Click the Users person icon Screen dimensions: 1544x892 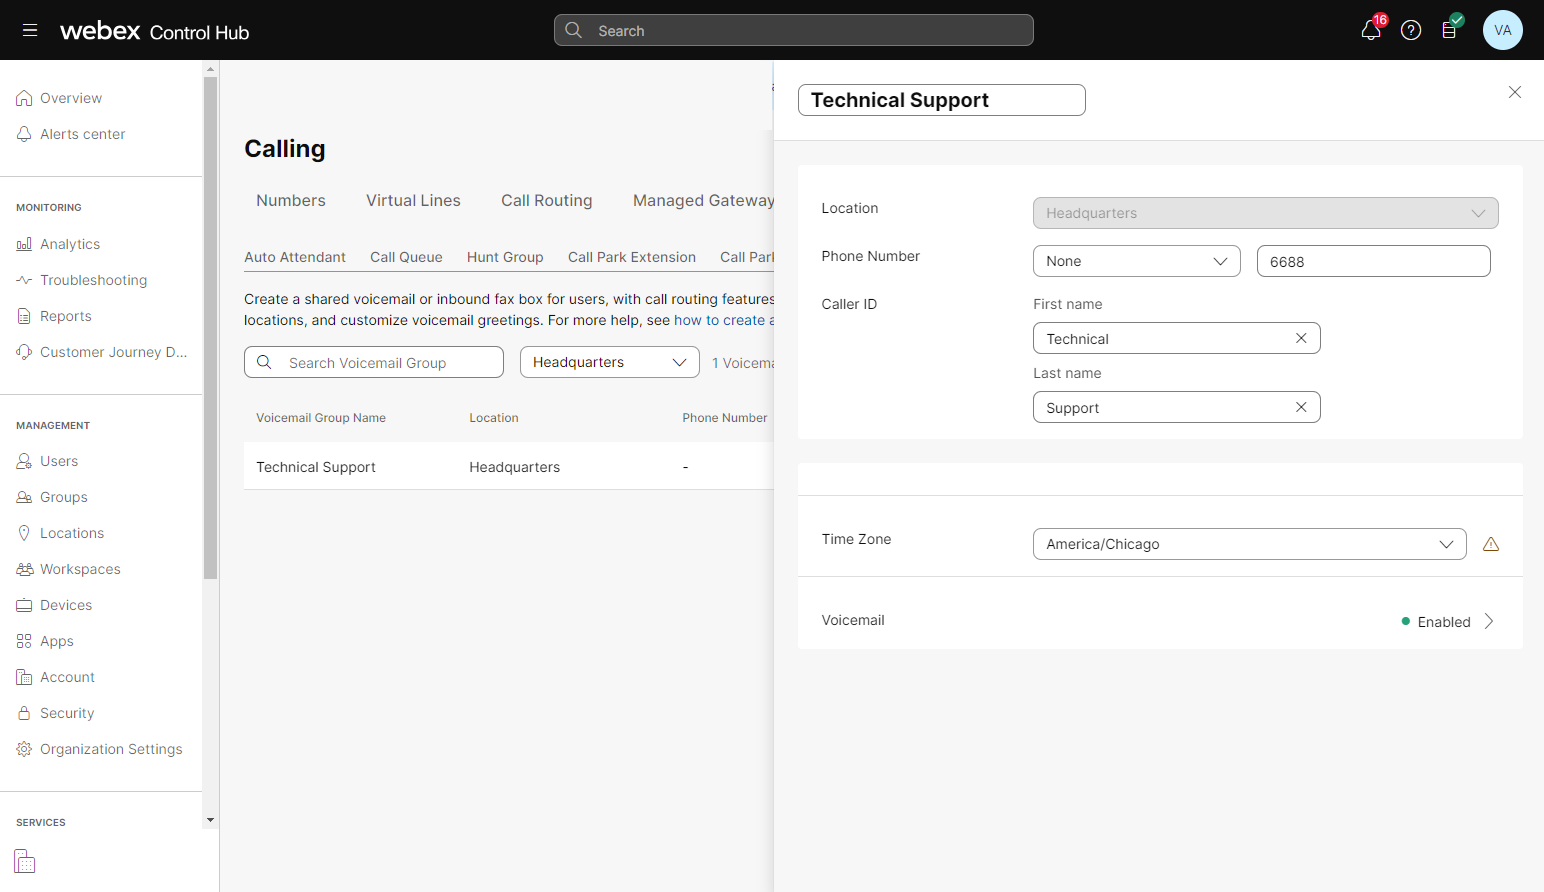pos(24,461)
